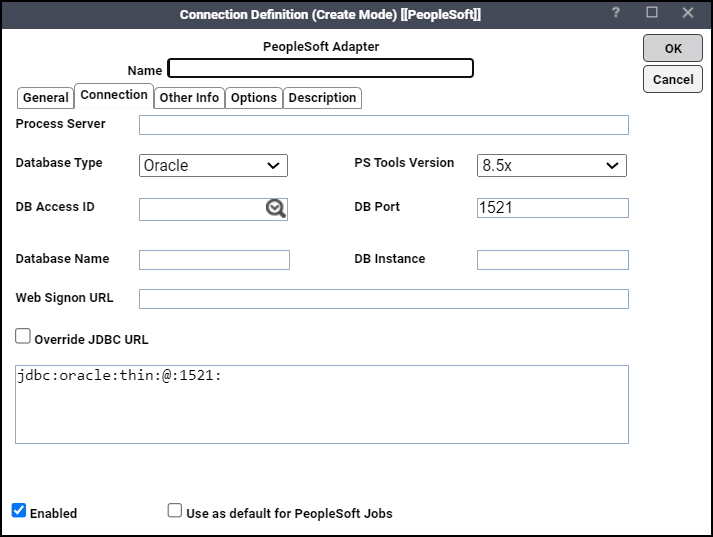This screenshot has width=713, height=537.
Task: Confirm with the OK button
Action: (673, 48)
